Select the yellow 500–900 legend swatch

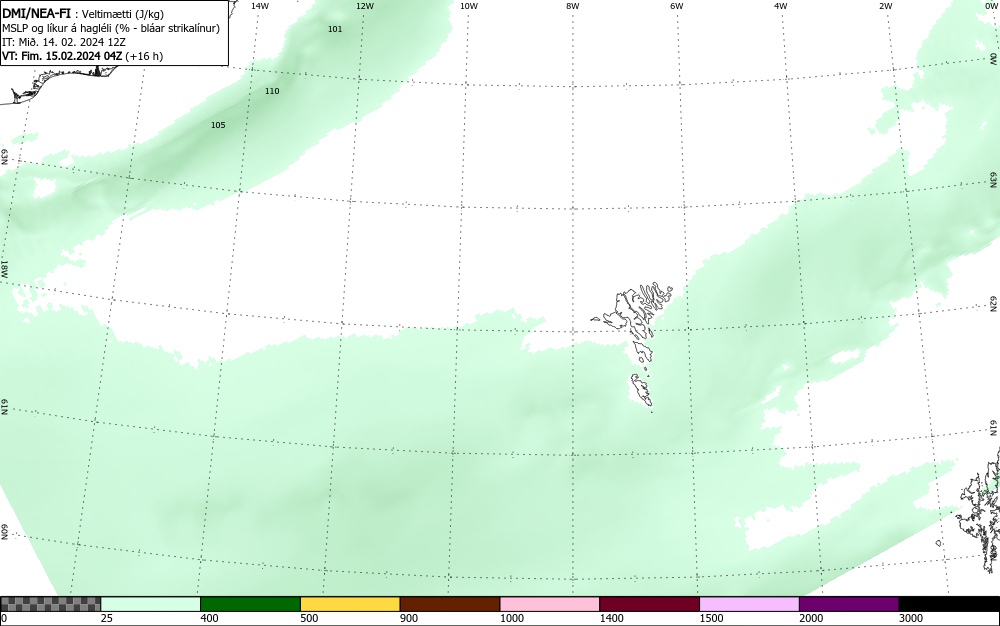click(350, 604)
